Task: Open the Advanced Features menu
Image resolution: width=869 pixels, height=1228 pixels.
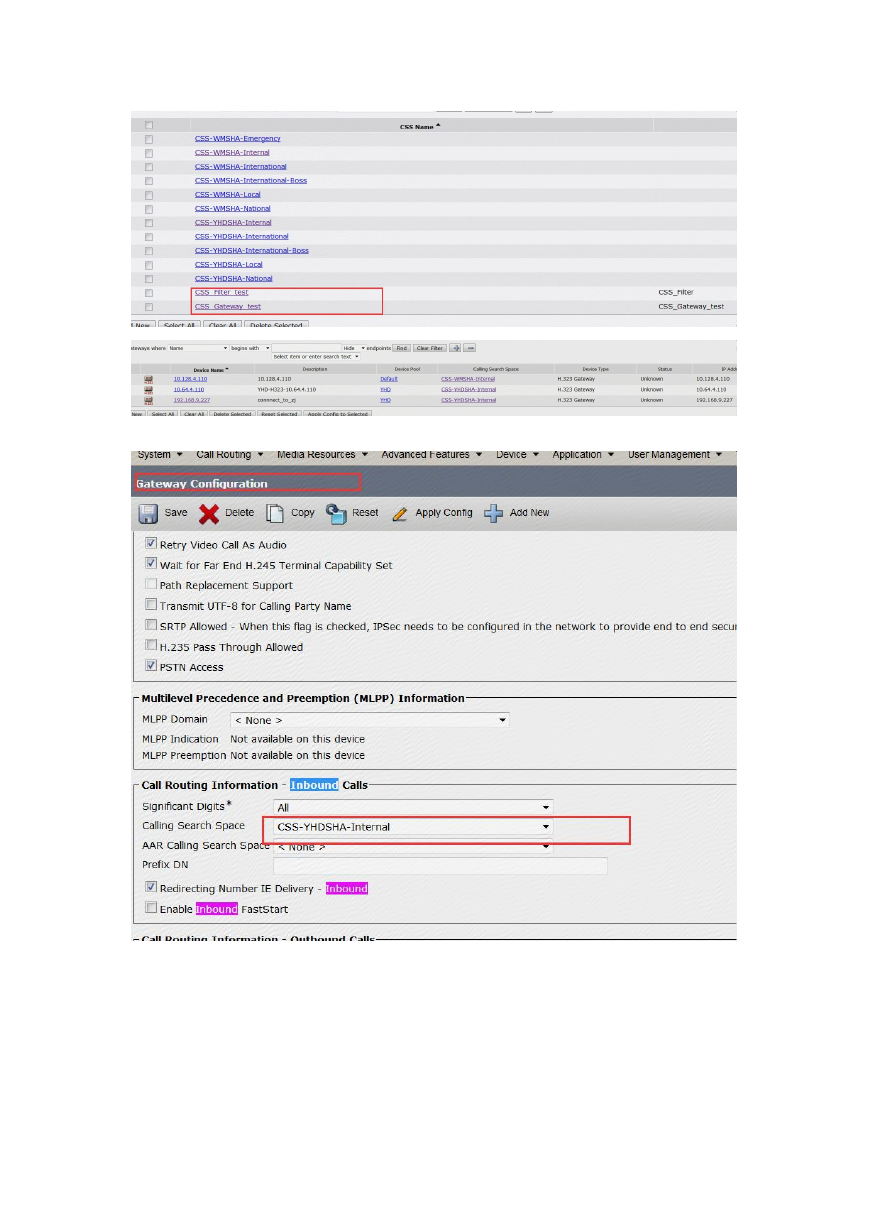Action: tap(431, 454)
